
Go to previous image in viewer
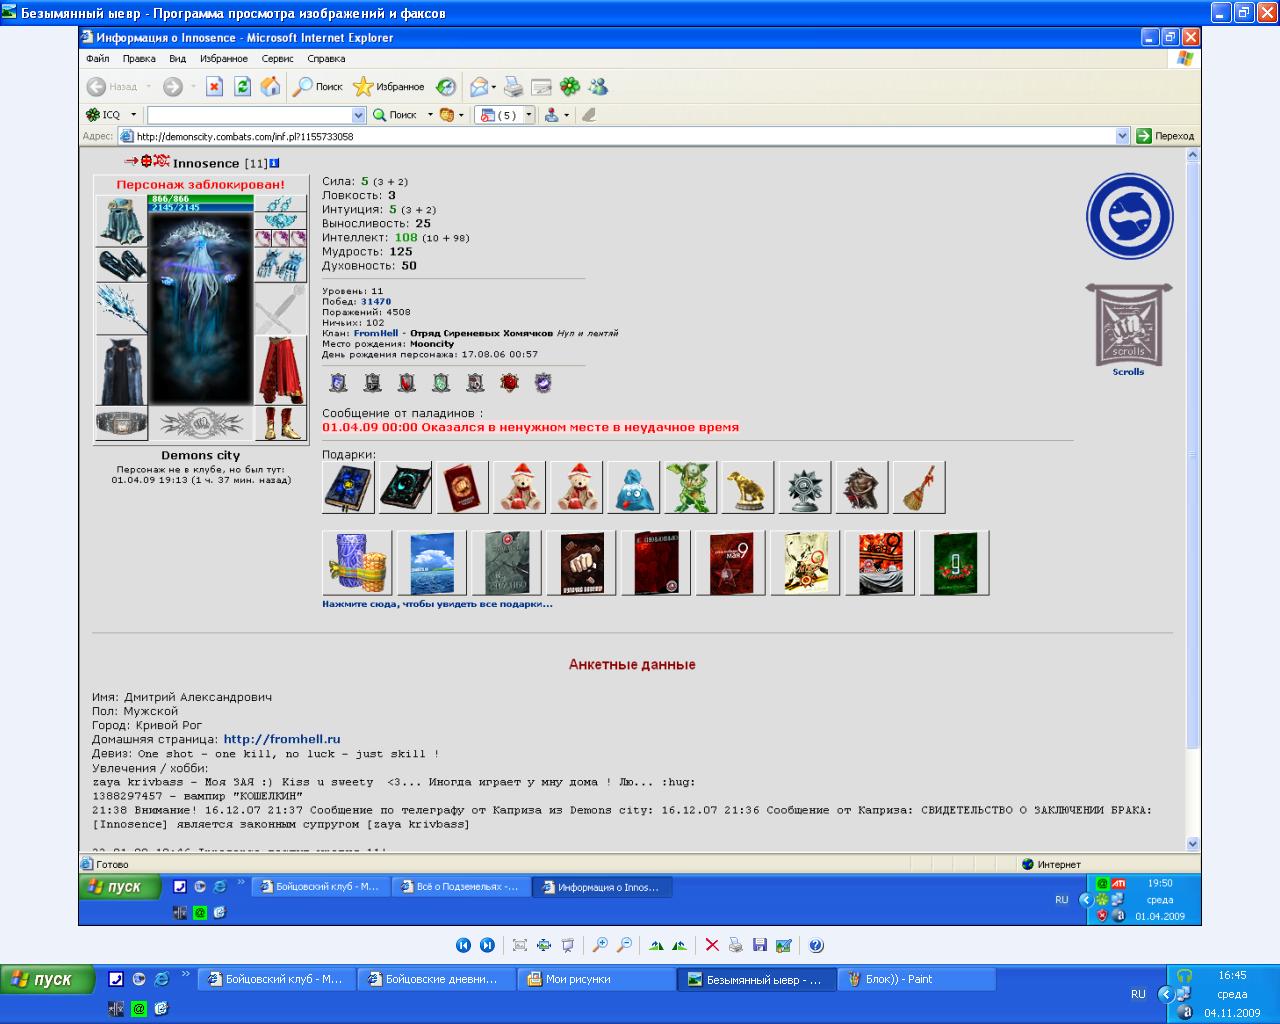[x=463, y=945]
